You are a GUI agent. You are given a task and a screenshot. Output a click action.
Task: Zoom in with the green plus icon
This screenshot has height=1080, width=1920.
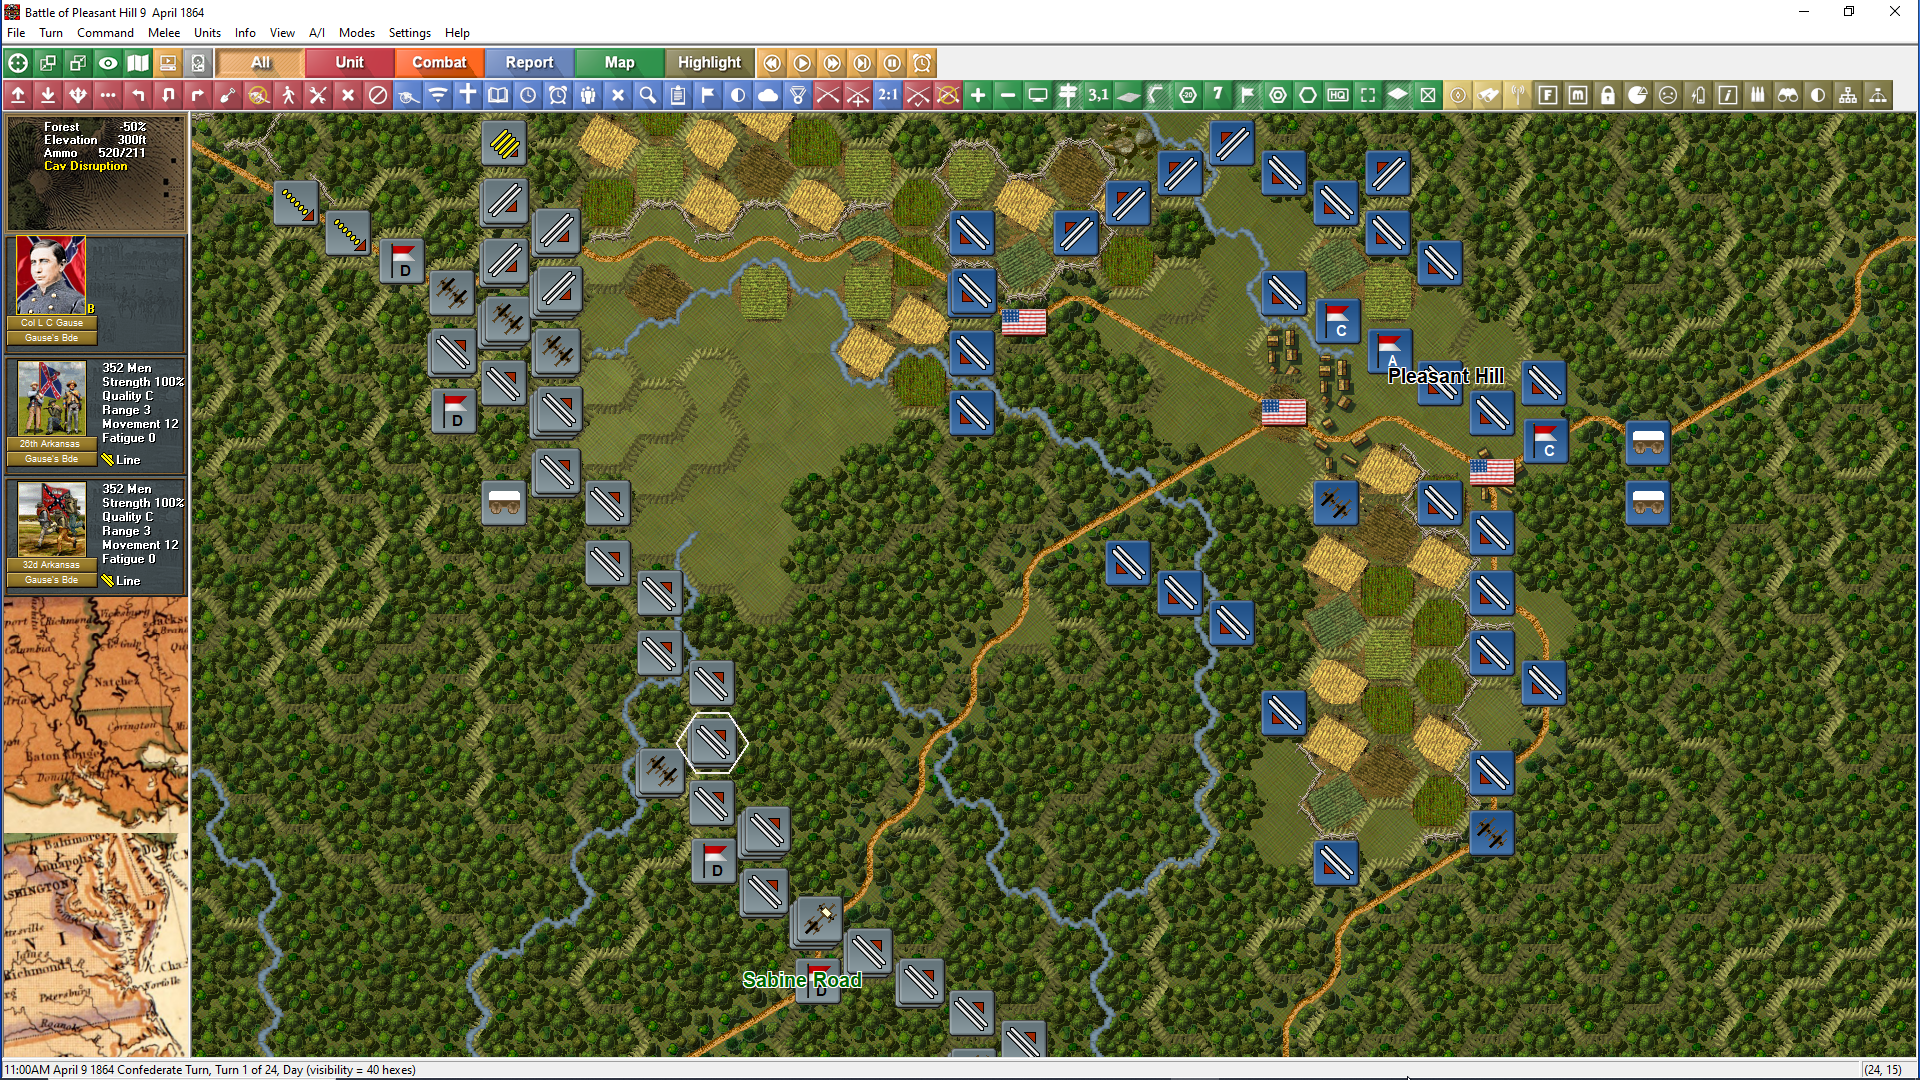point(978,95)
